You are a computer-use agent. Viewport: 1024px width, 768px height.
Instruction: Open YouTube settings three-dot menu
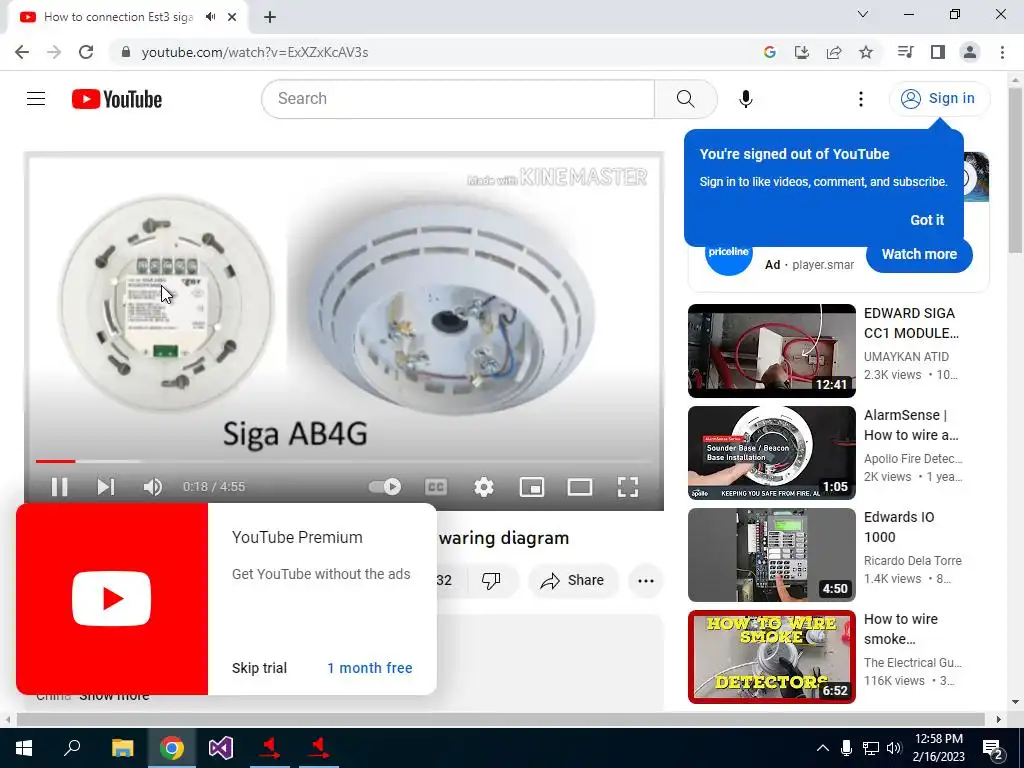[x=861, y=99]
